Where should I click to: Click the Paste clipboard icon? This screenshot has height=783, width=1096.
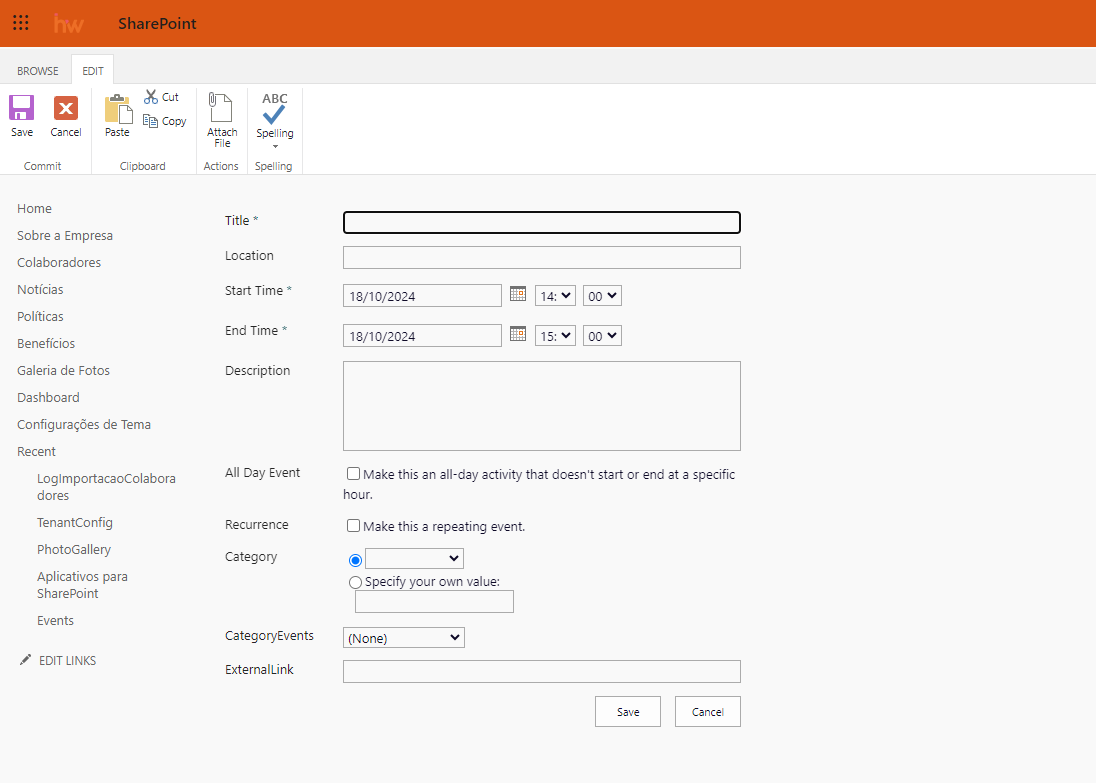[x=118, y=109]
